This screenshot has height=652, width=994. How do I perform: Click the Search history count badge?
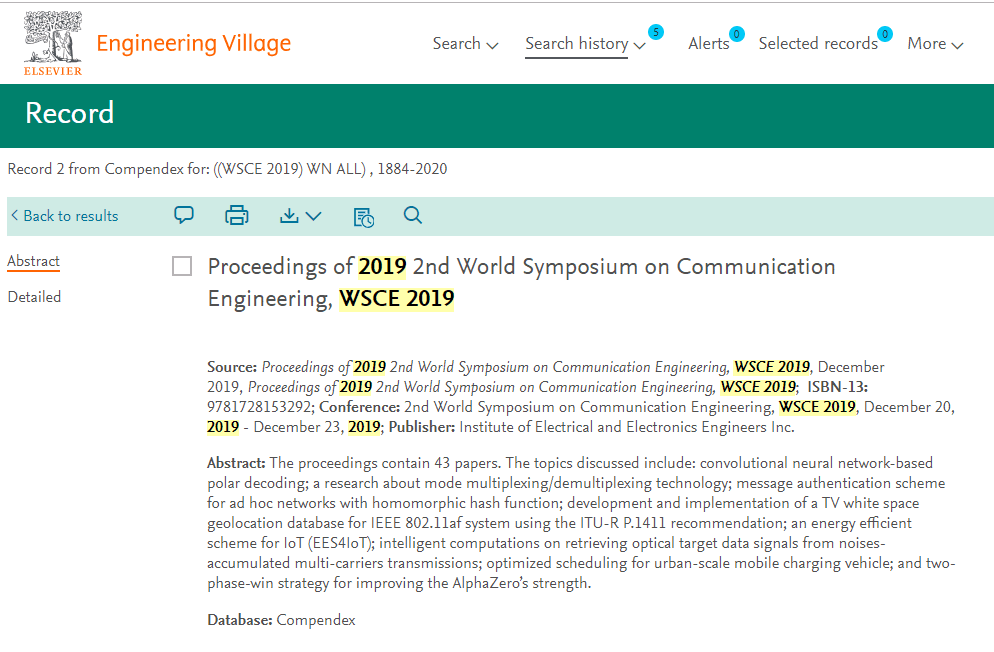click(655, 32)
